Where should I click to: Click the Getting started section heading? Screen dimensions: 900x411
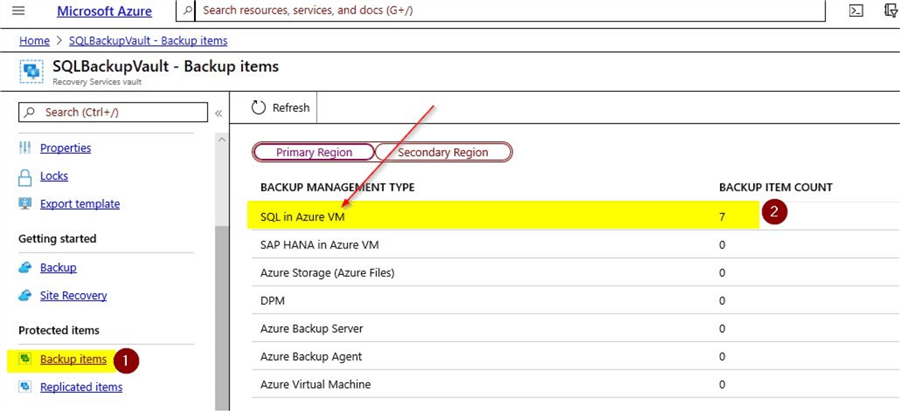point(57,238)
